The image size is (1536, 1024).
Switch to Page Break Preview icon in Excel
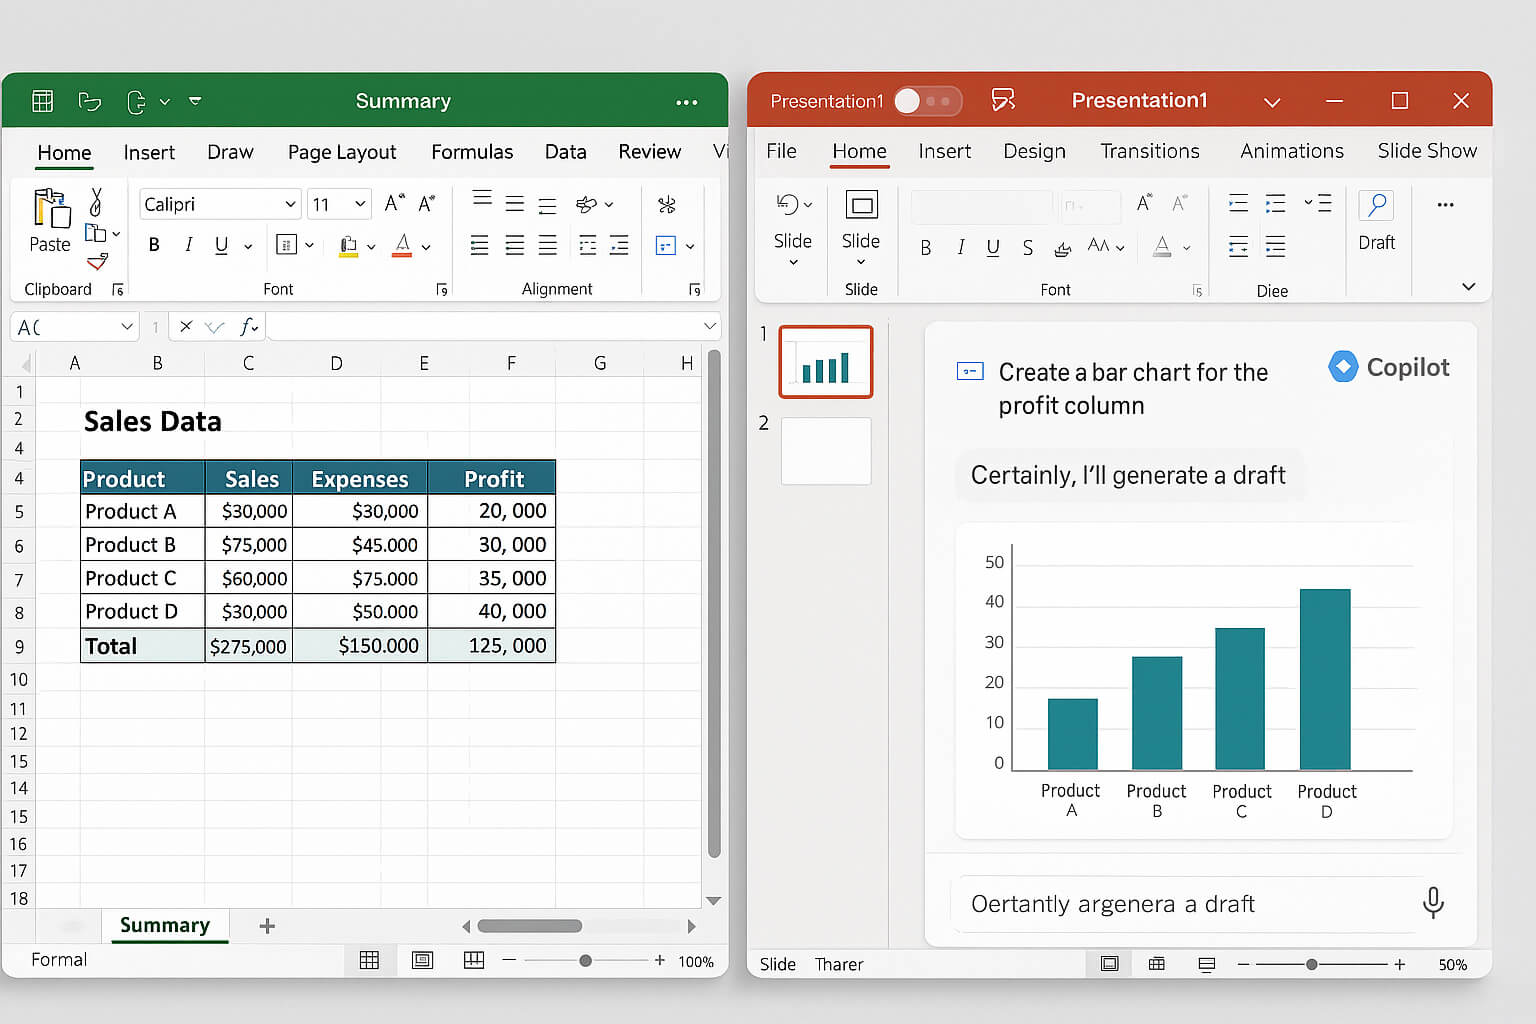point(474,961)
